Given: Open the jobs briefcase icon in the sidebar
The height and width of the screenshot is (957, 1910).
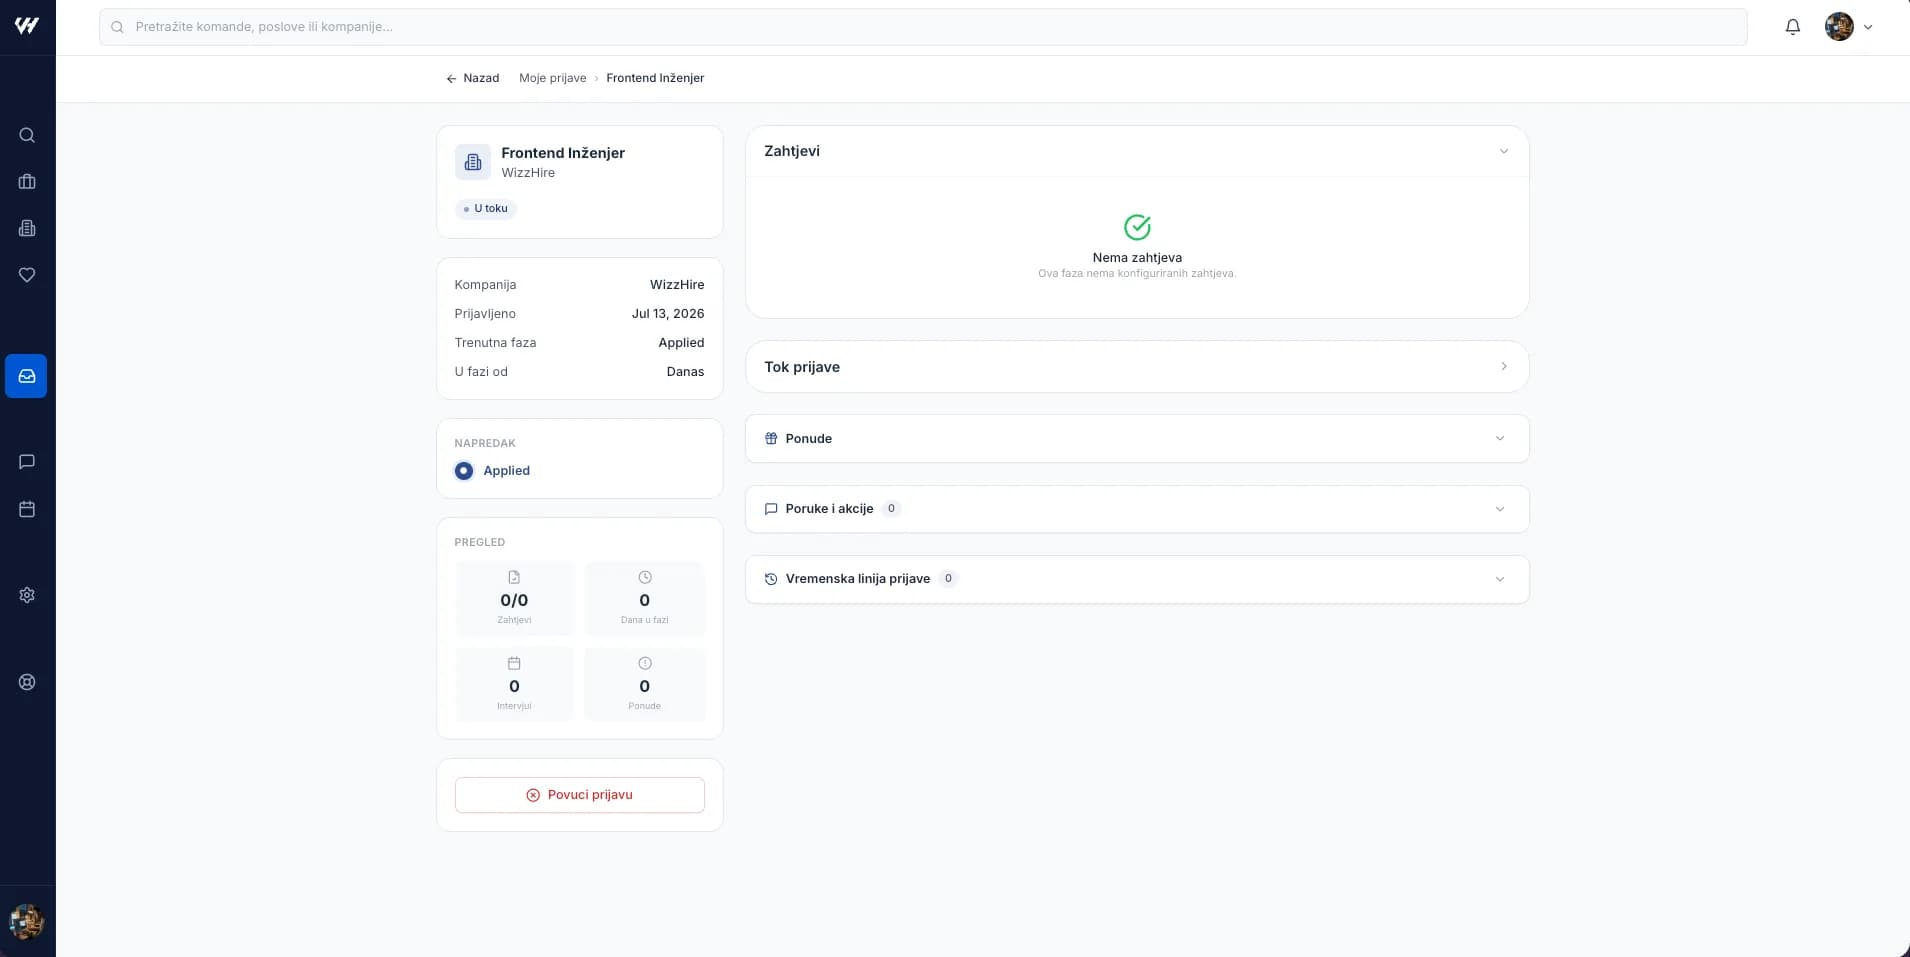Looking at the screenshot, I should (27, 182).
